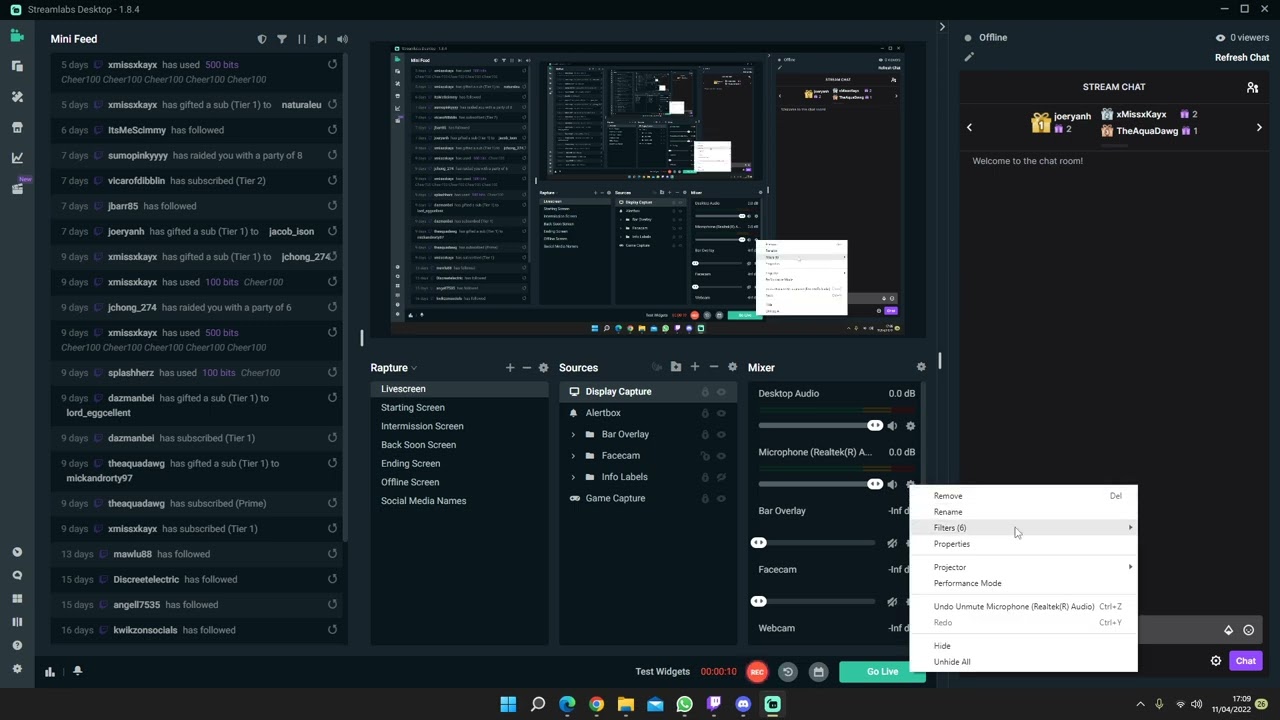
Task: Open the help question mark icon
Action: point(17,645)
